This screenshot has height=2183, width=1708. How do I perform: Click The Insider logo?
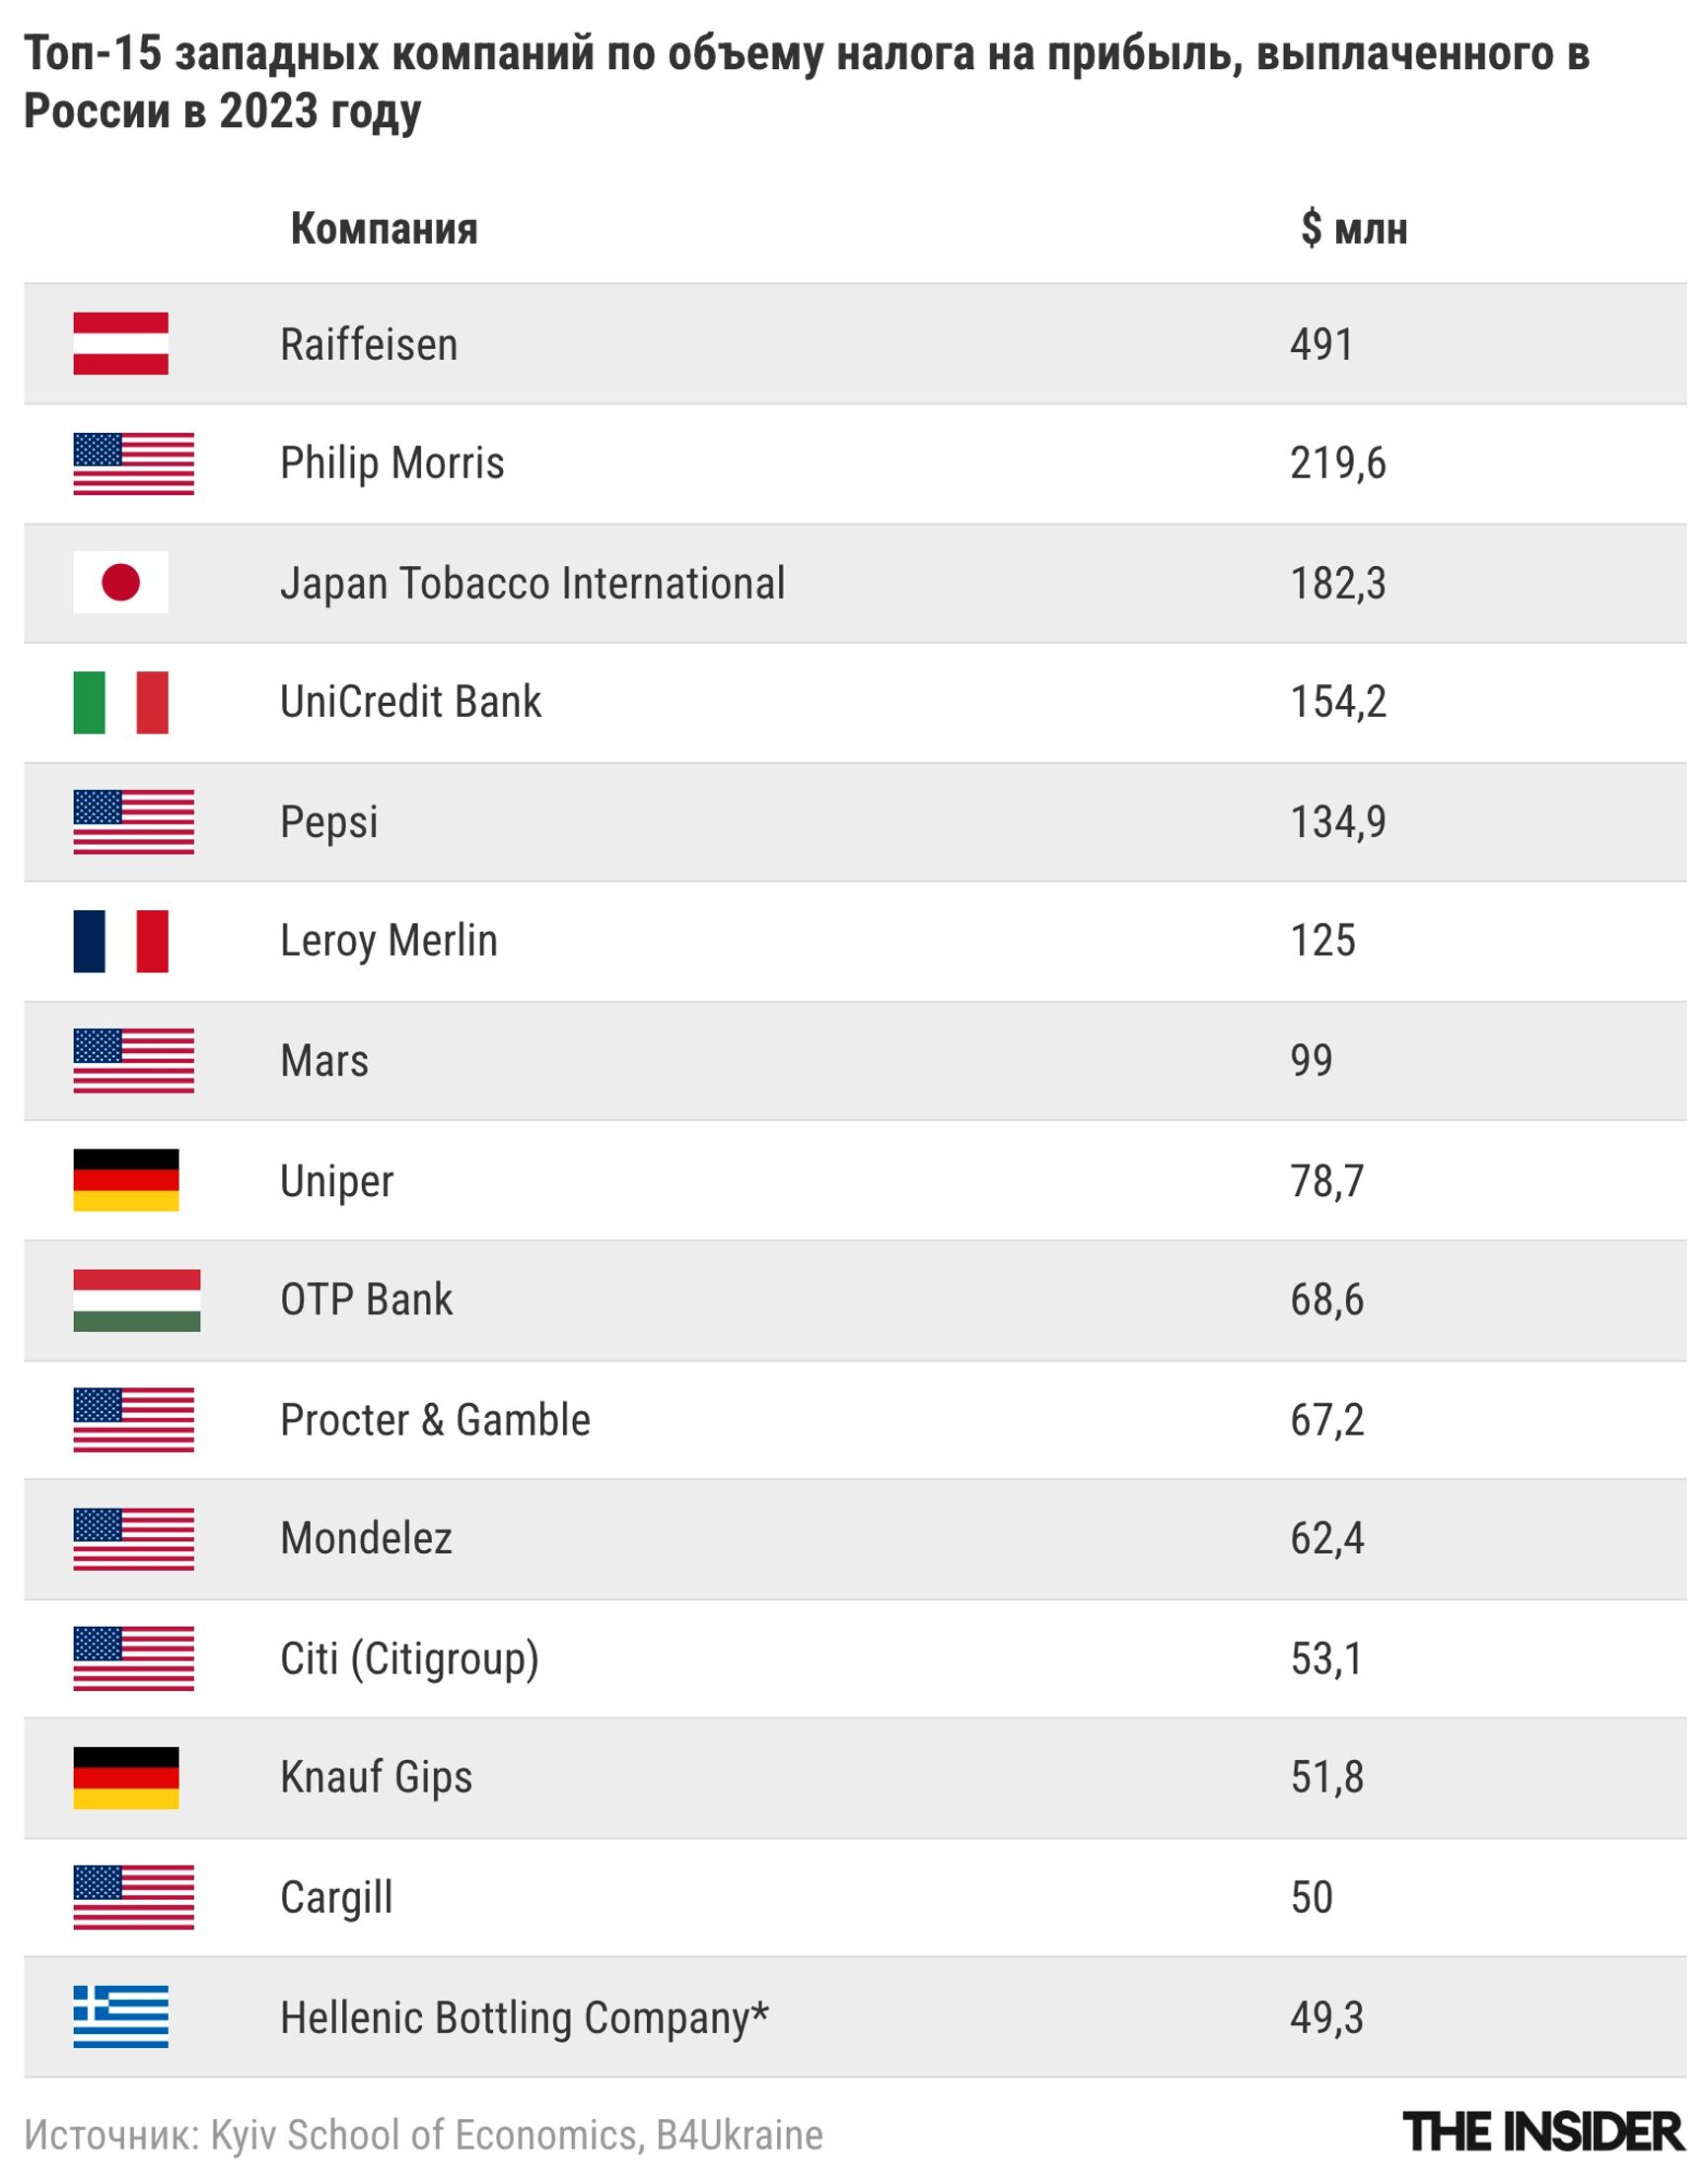click(1544, 2133)
